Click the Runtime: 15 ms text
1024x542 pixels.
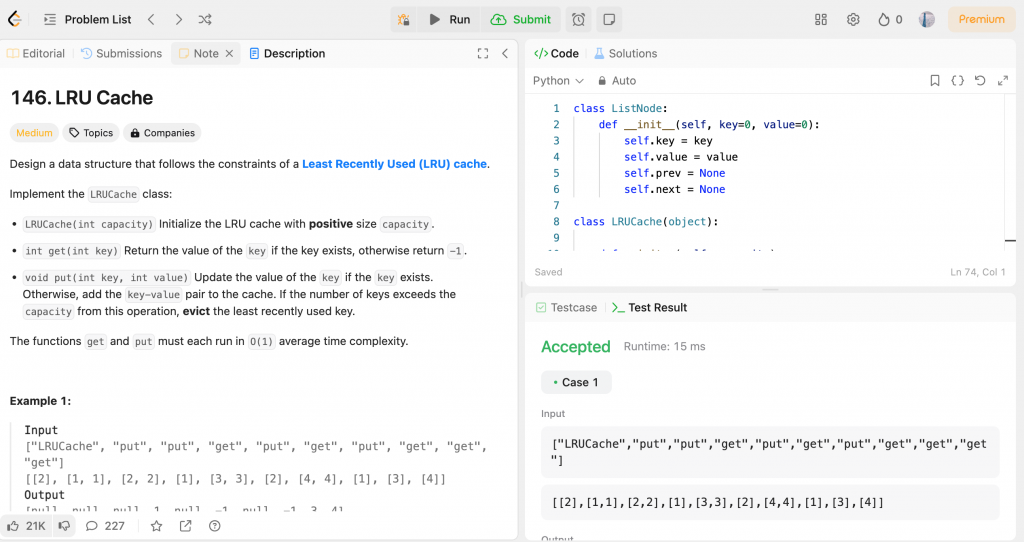pos(664,347)
